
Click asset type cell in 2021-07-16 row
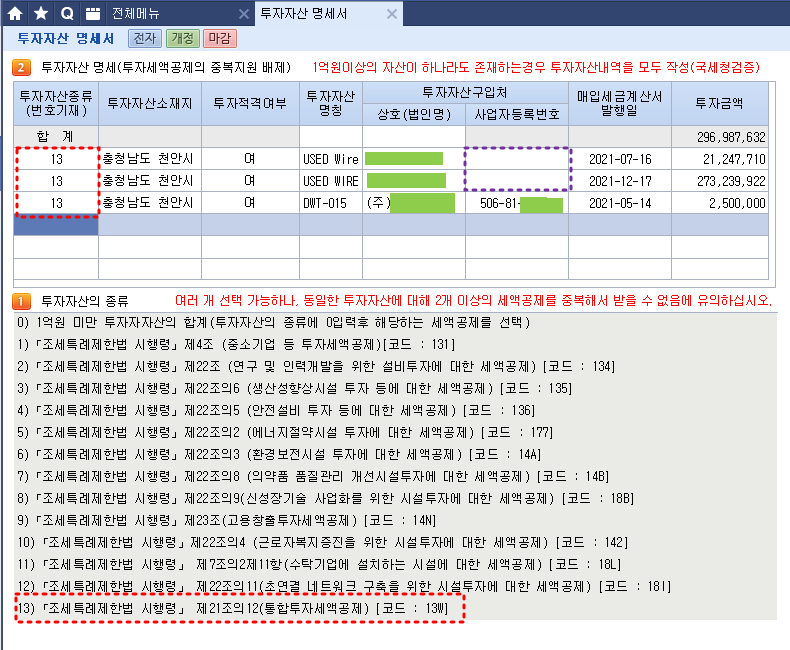[x=56, y=159]
